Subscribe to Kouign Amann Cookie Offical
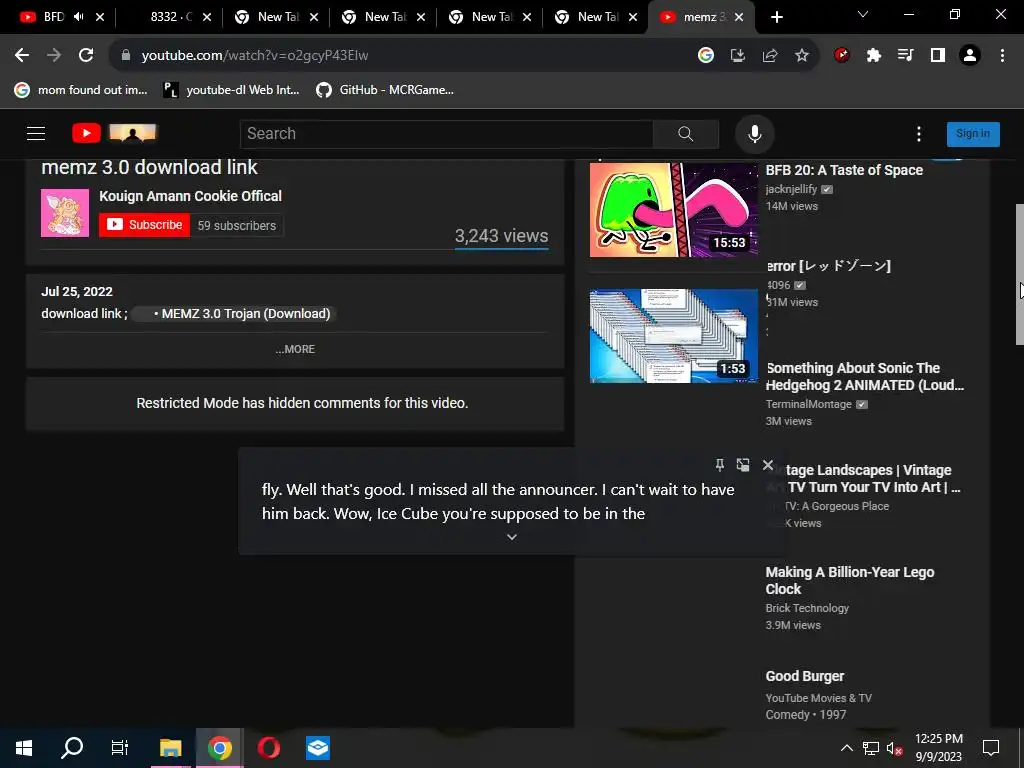 coord(144,225)
